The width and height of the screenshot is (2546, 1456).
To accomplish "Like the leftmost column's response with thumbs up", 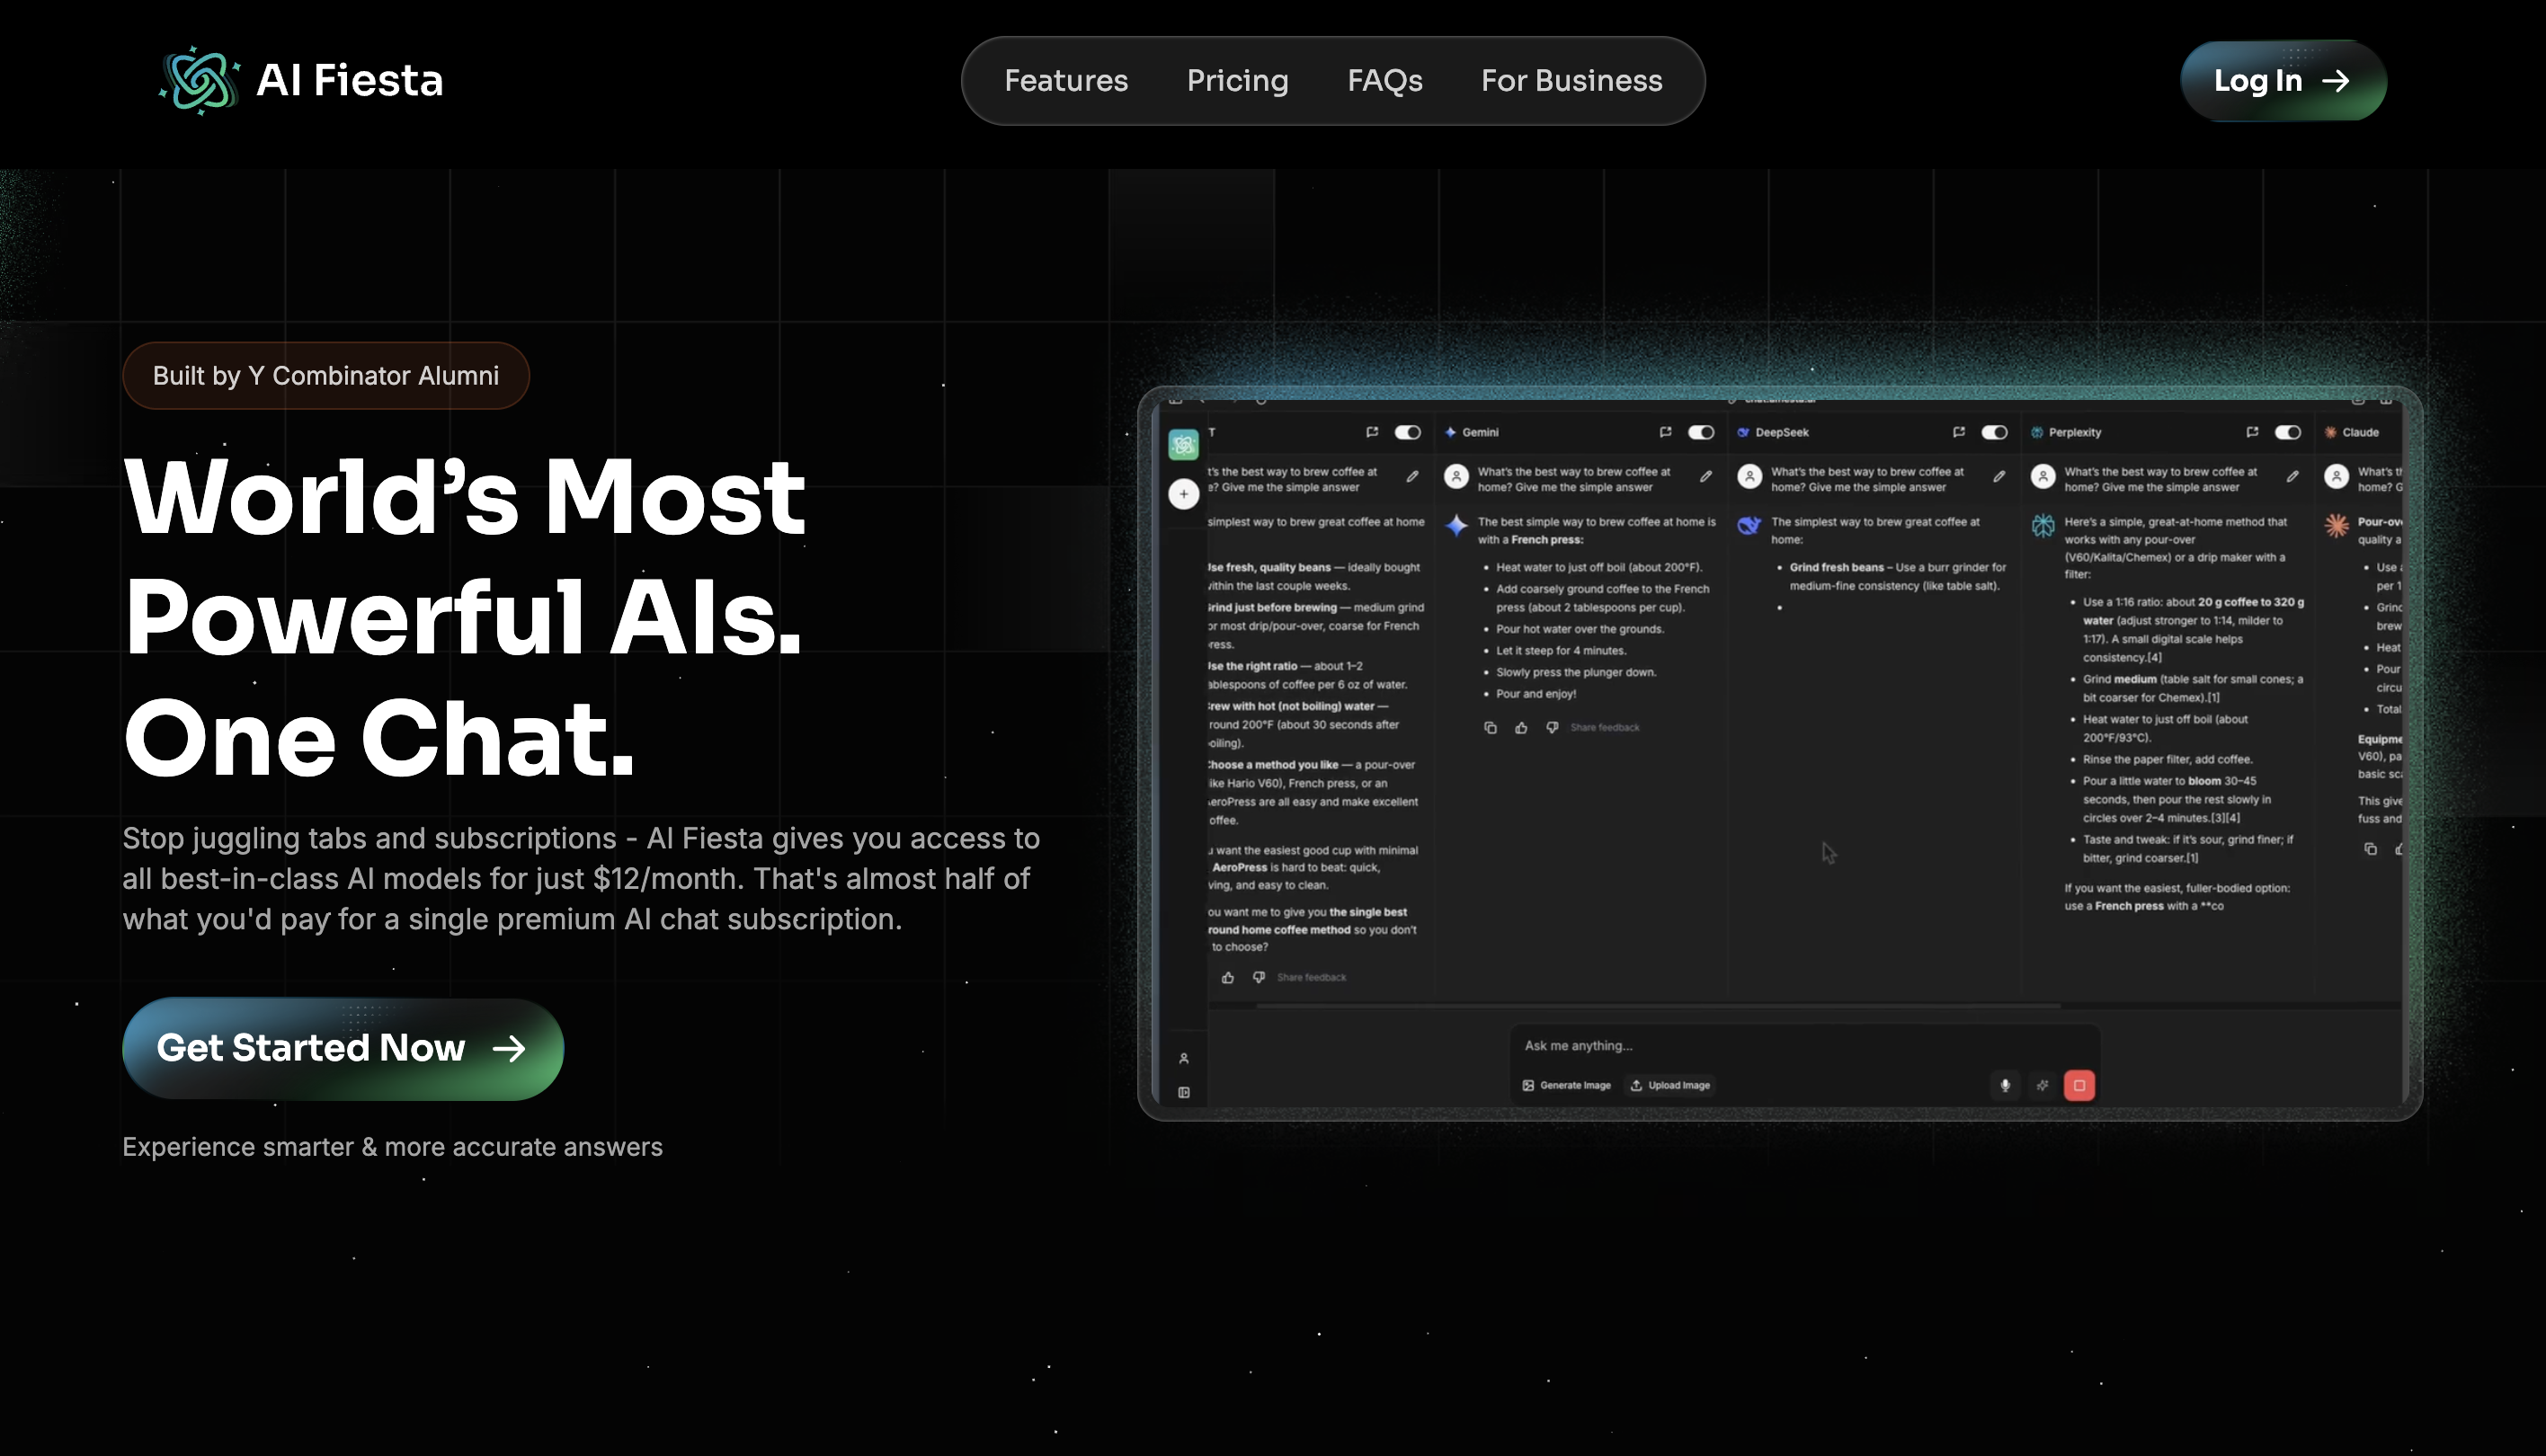I will (1228, 978).
